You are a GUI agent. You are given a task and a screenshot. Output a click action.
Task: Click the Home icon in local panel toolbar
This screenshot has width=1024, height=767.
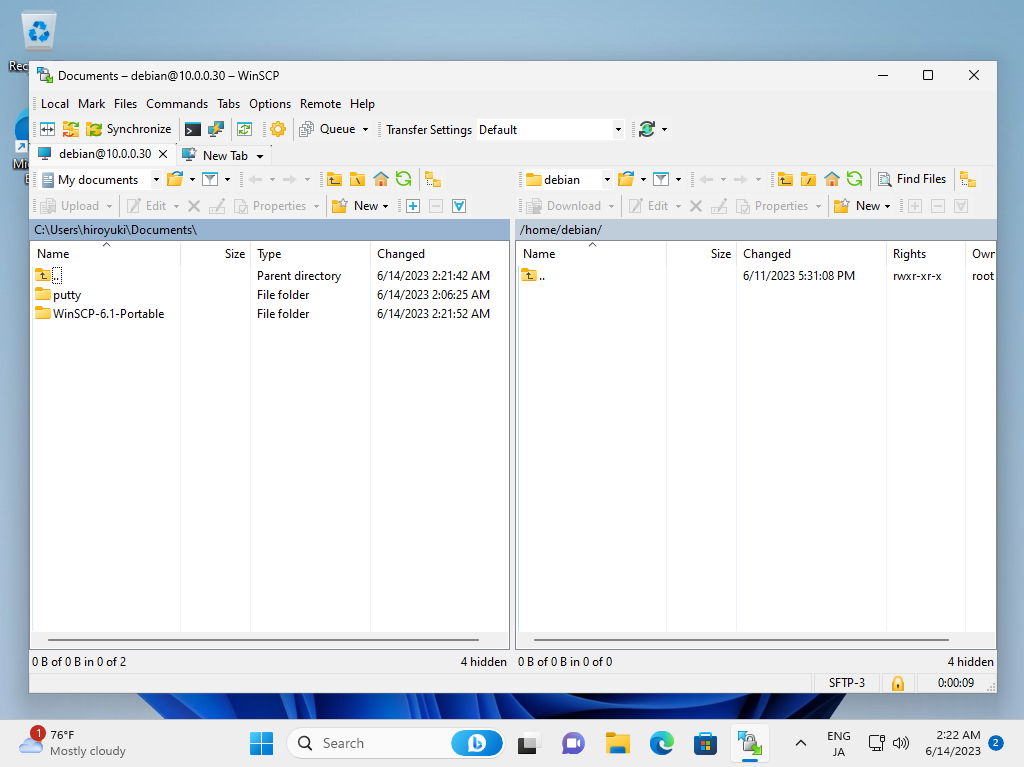(381, 179)
